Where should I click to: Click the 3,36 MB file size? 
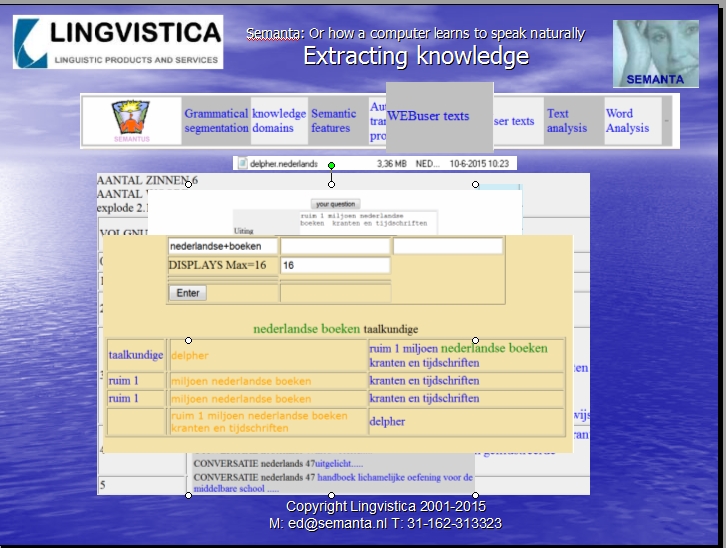coord(392,164)
